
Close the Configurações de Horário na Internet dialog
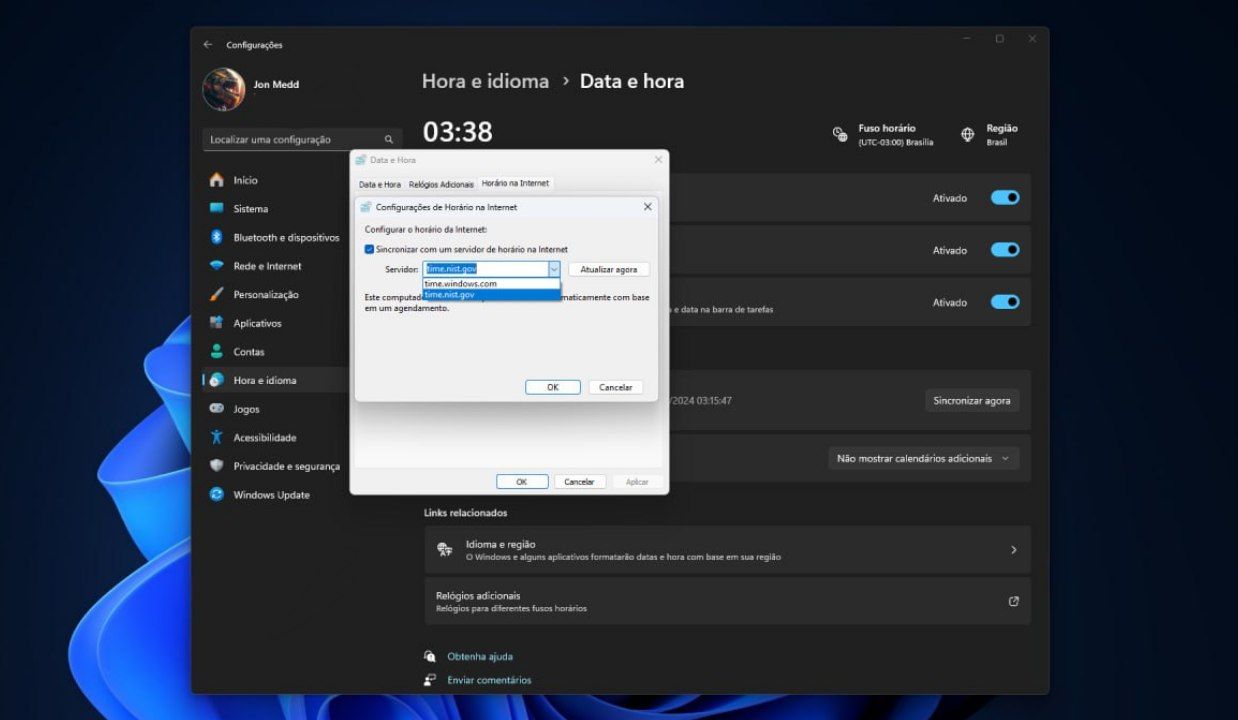647,207
